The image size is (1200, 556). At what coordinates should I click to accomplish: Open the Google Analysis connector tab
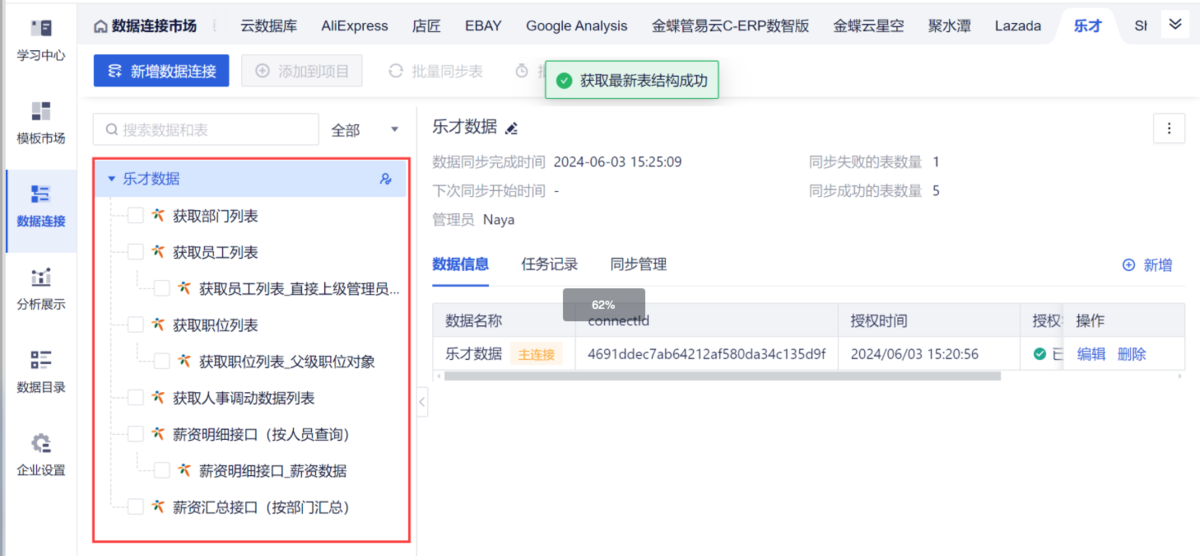[577, 26]
